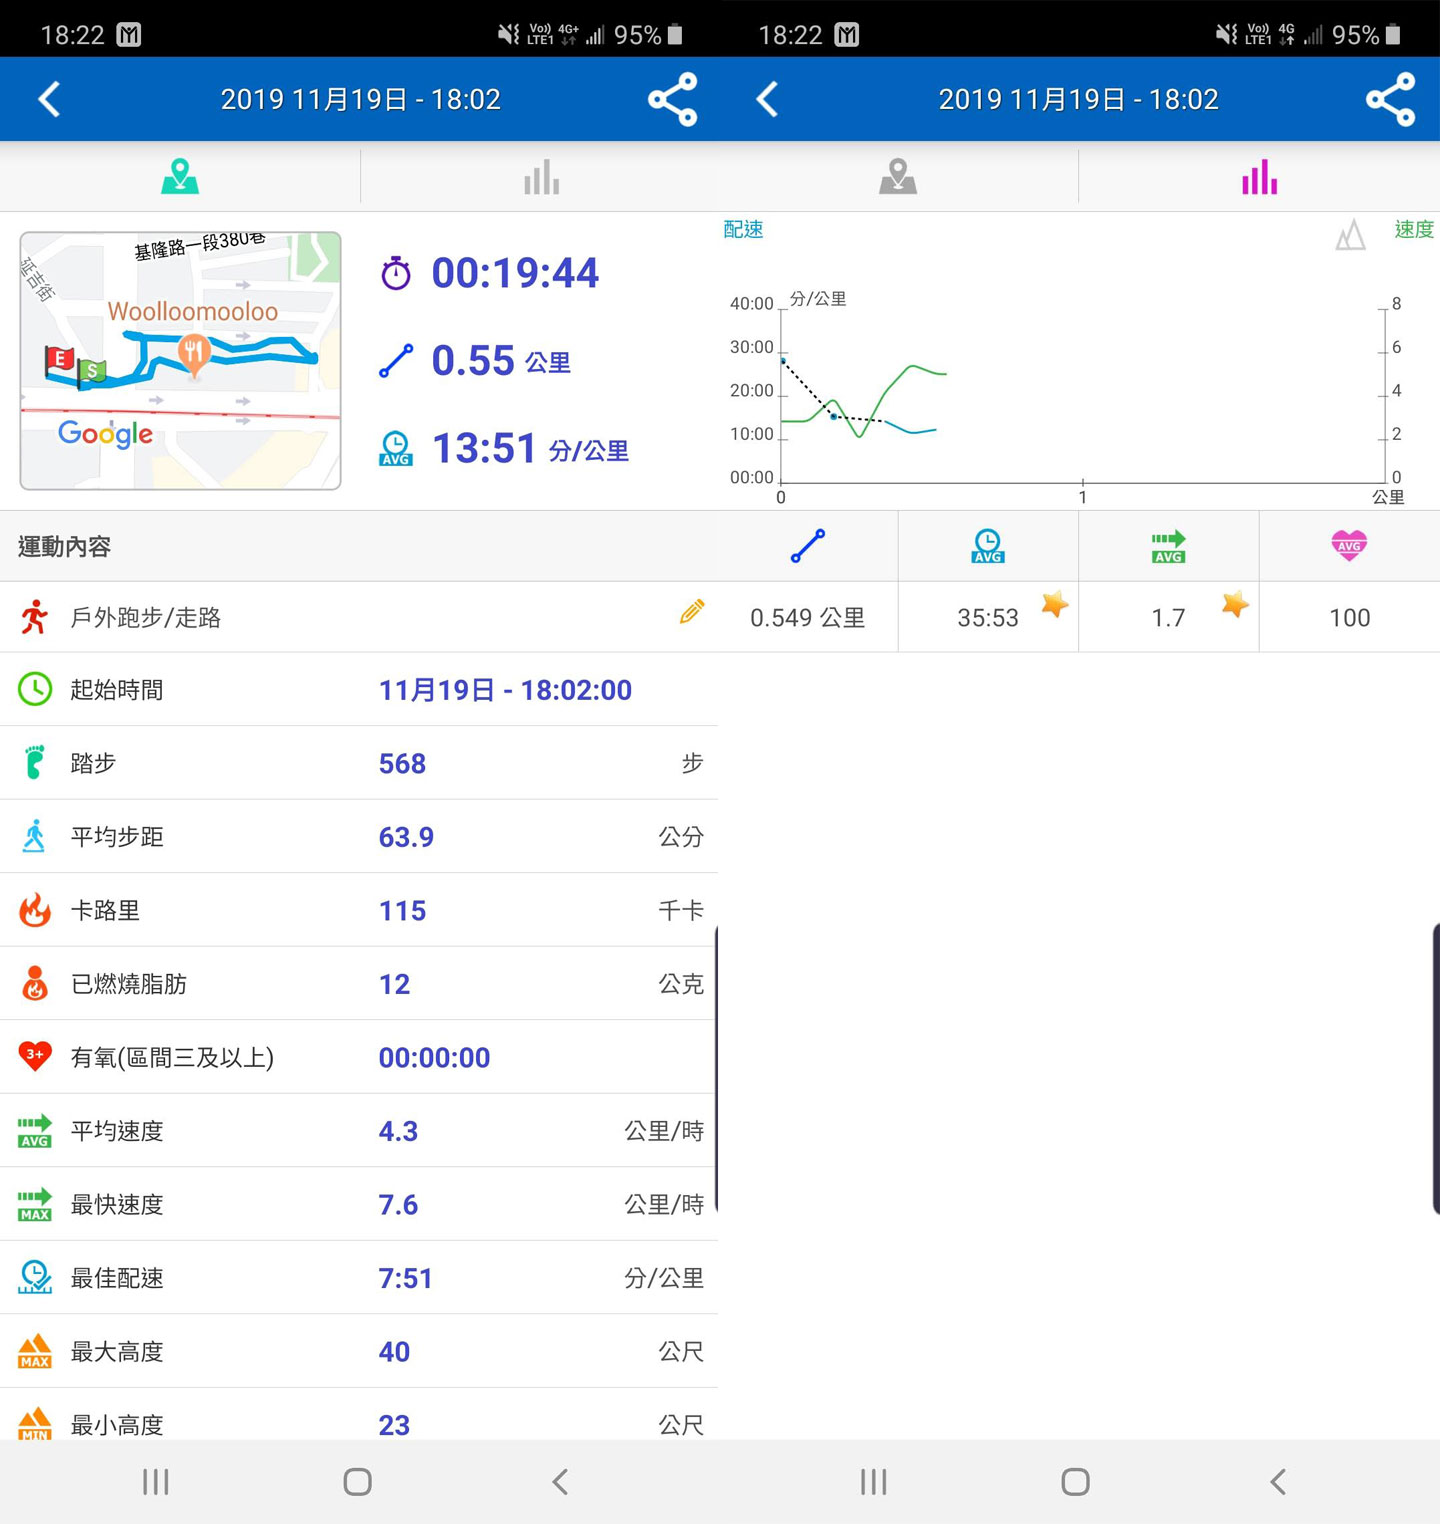Tap system back button on left screen
Screen dimensions: 1440x1524
(x=560, y=1481)
